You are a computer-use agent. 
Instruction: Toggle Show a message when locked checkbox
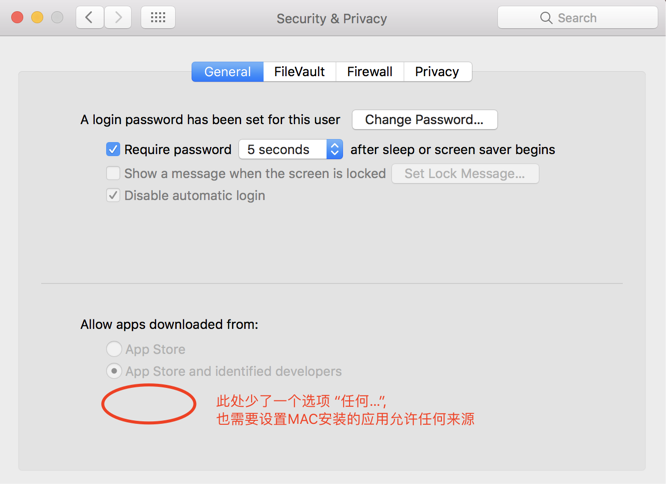pos(113,173)
